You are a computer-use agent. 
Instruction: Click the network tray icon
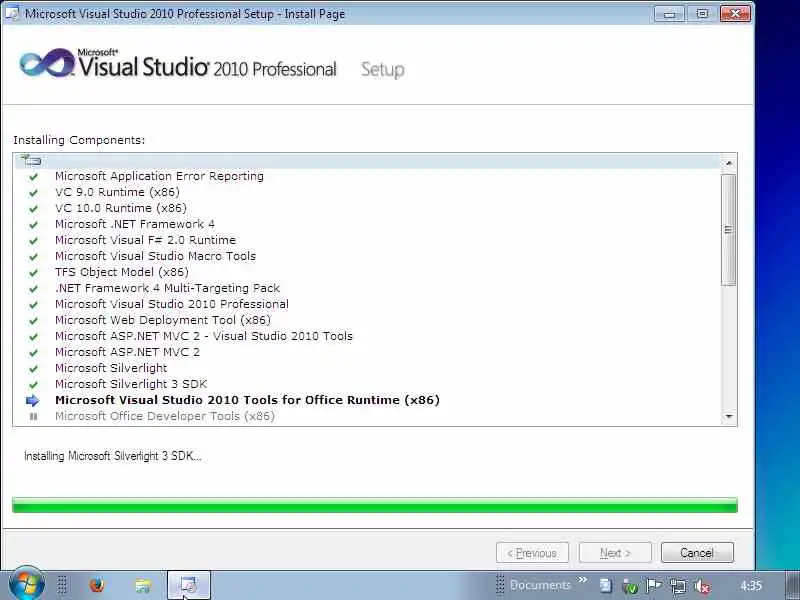[678, 586]
